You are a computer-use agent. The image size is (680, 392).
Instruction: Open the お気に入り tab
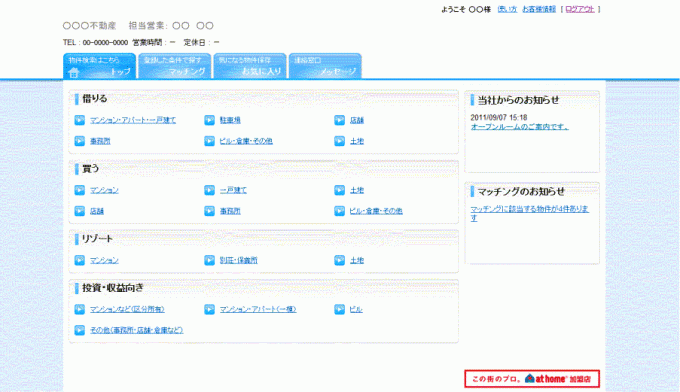point(250,66)
